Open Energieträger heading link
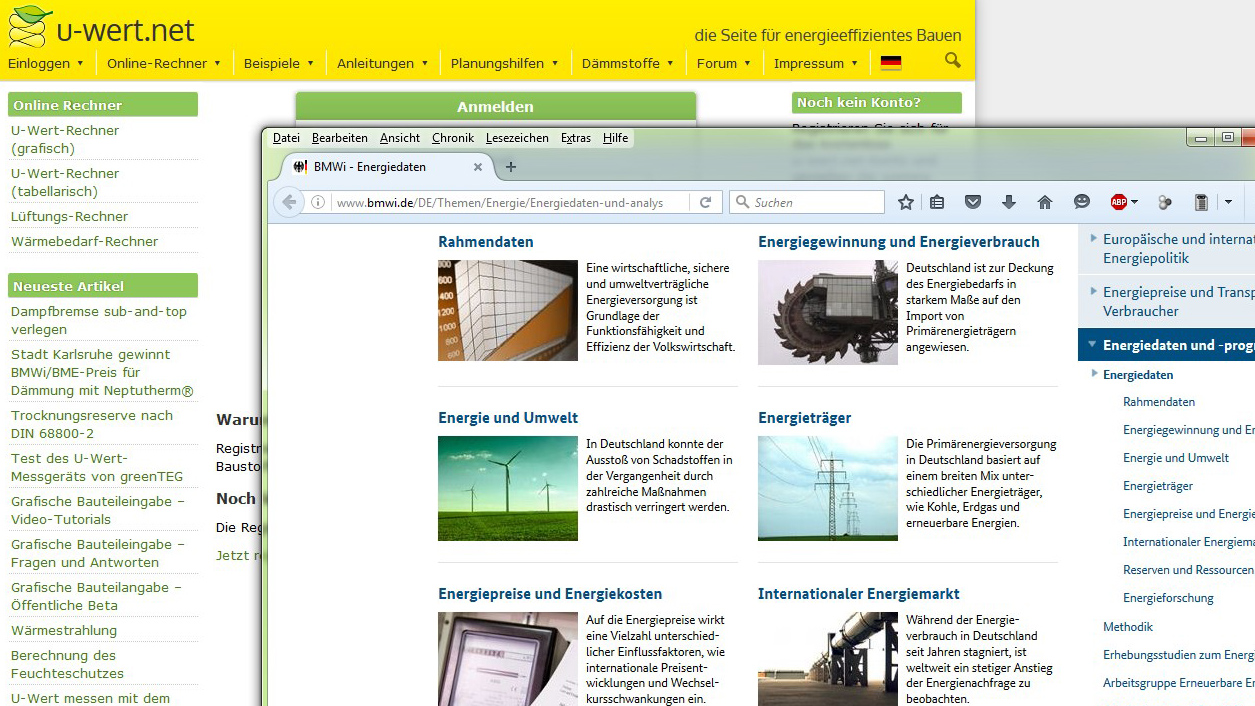The width and height of the screenshot is (1255, 706). pyautogui.click(x=805, y=418)
